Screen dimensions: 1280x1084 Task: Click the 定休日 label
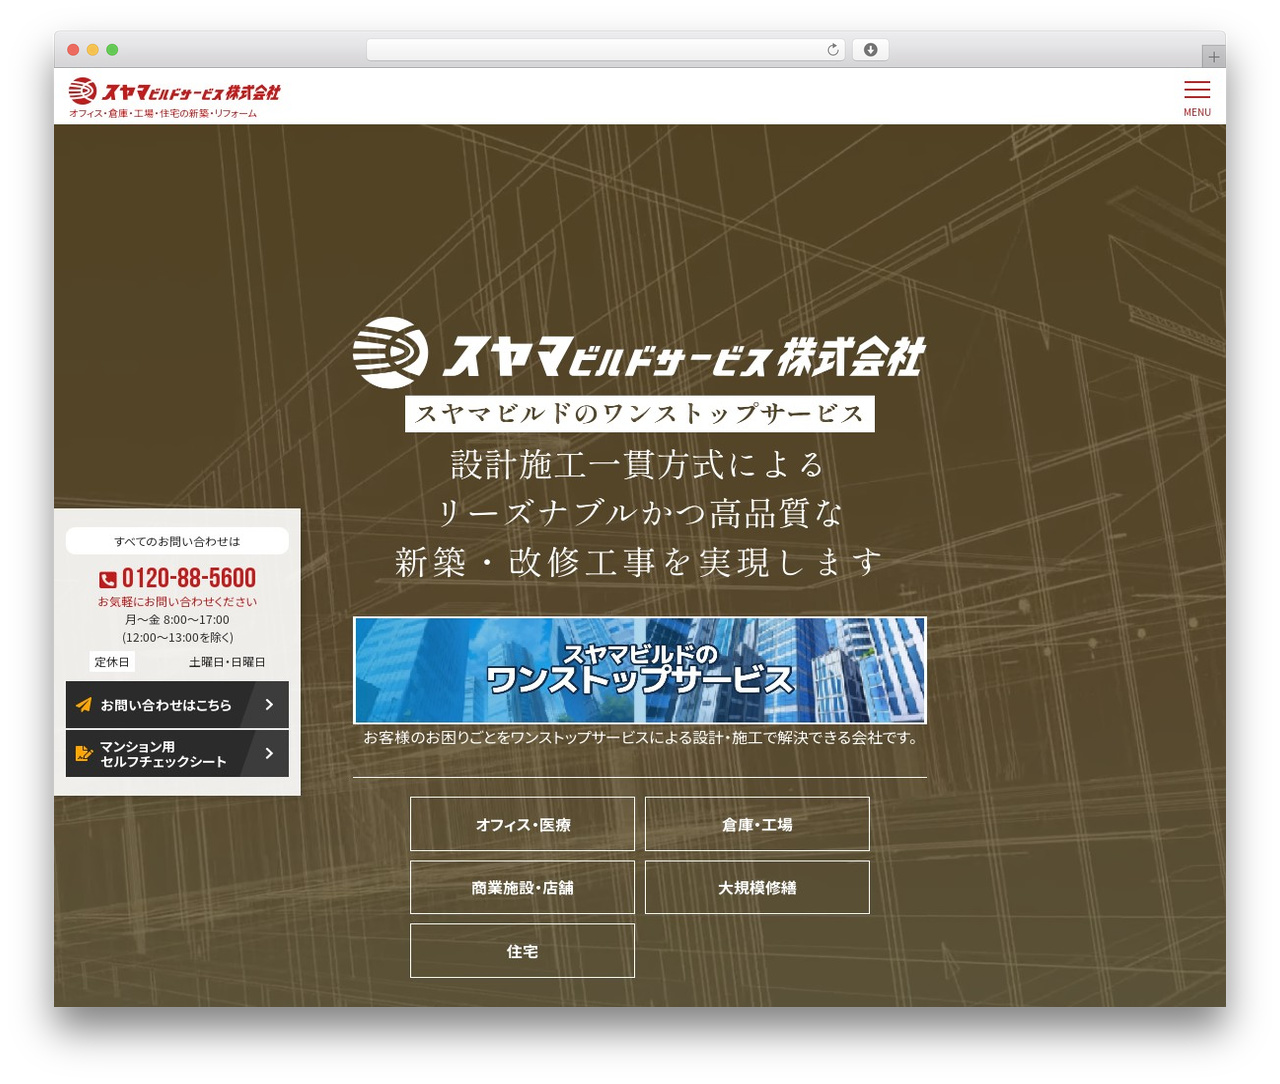coord(111,662)
